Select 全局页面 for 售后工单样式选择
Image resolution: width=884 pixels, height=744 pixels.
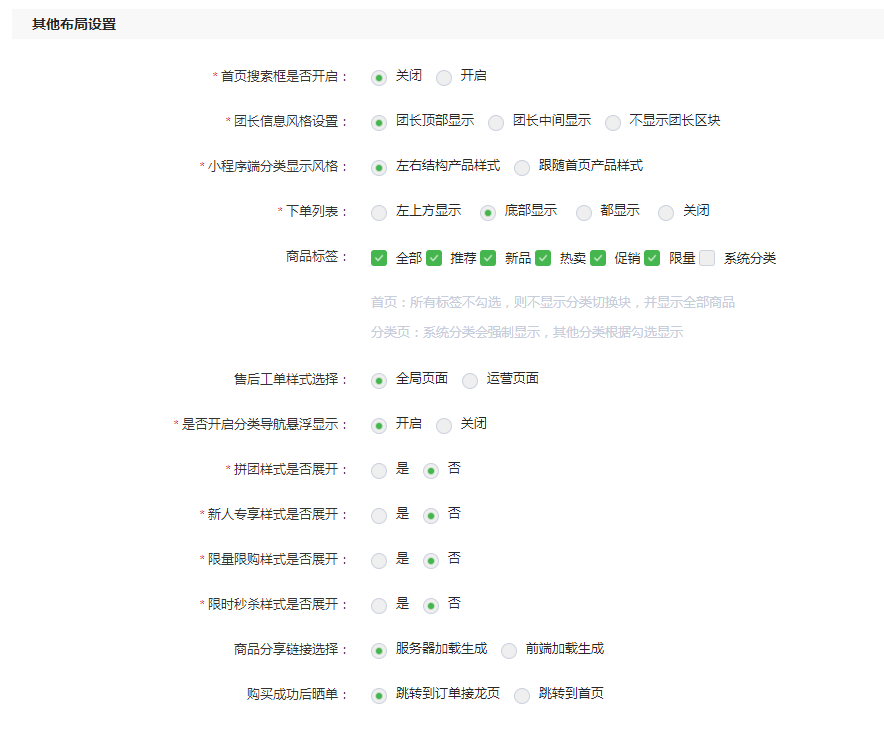pos(379,380)
